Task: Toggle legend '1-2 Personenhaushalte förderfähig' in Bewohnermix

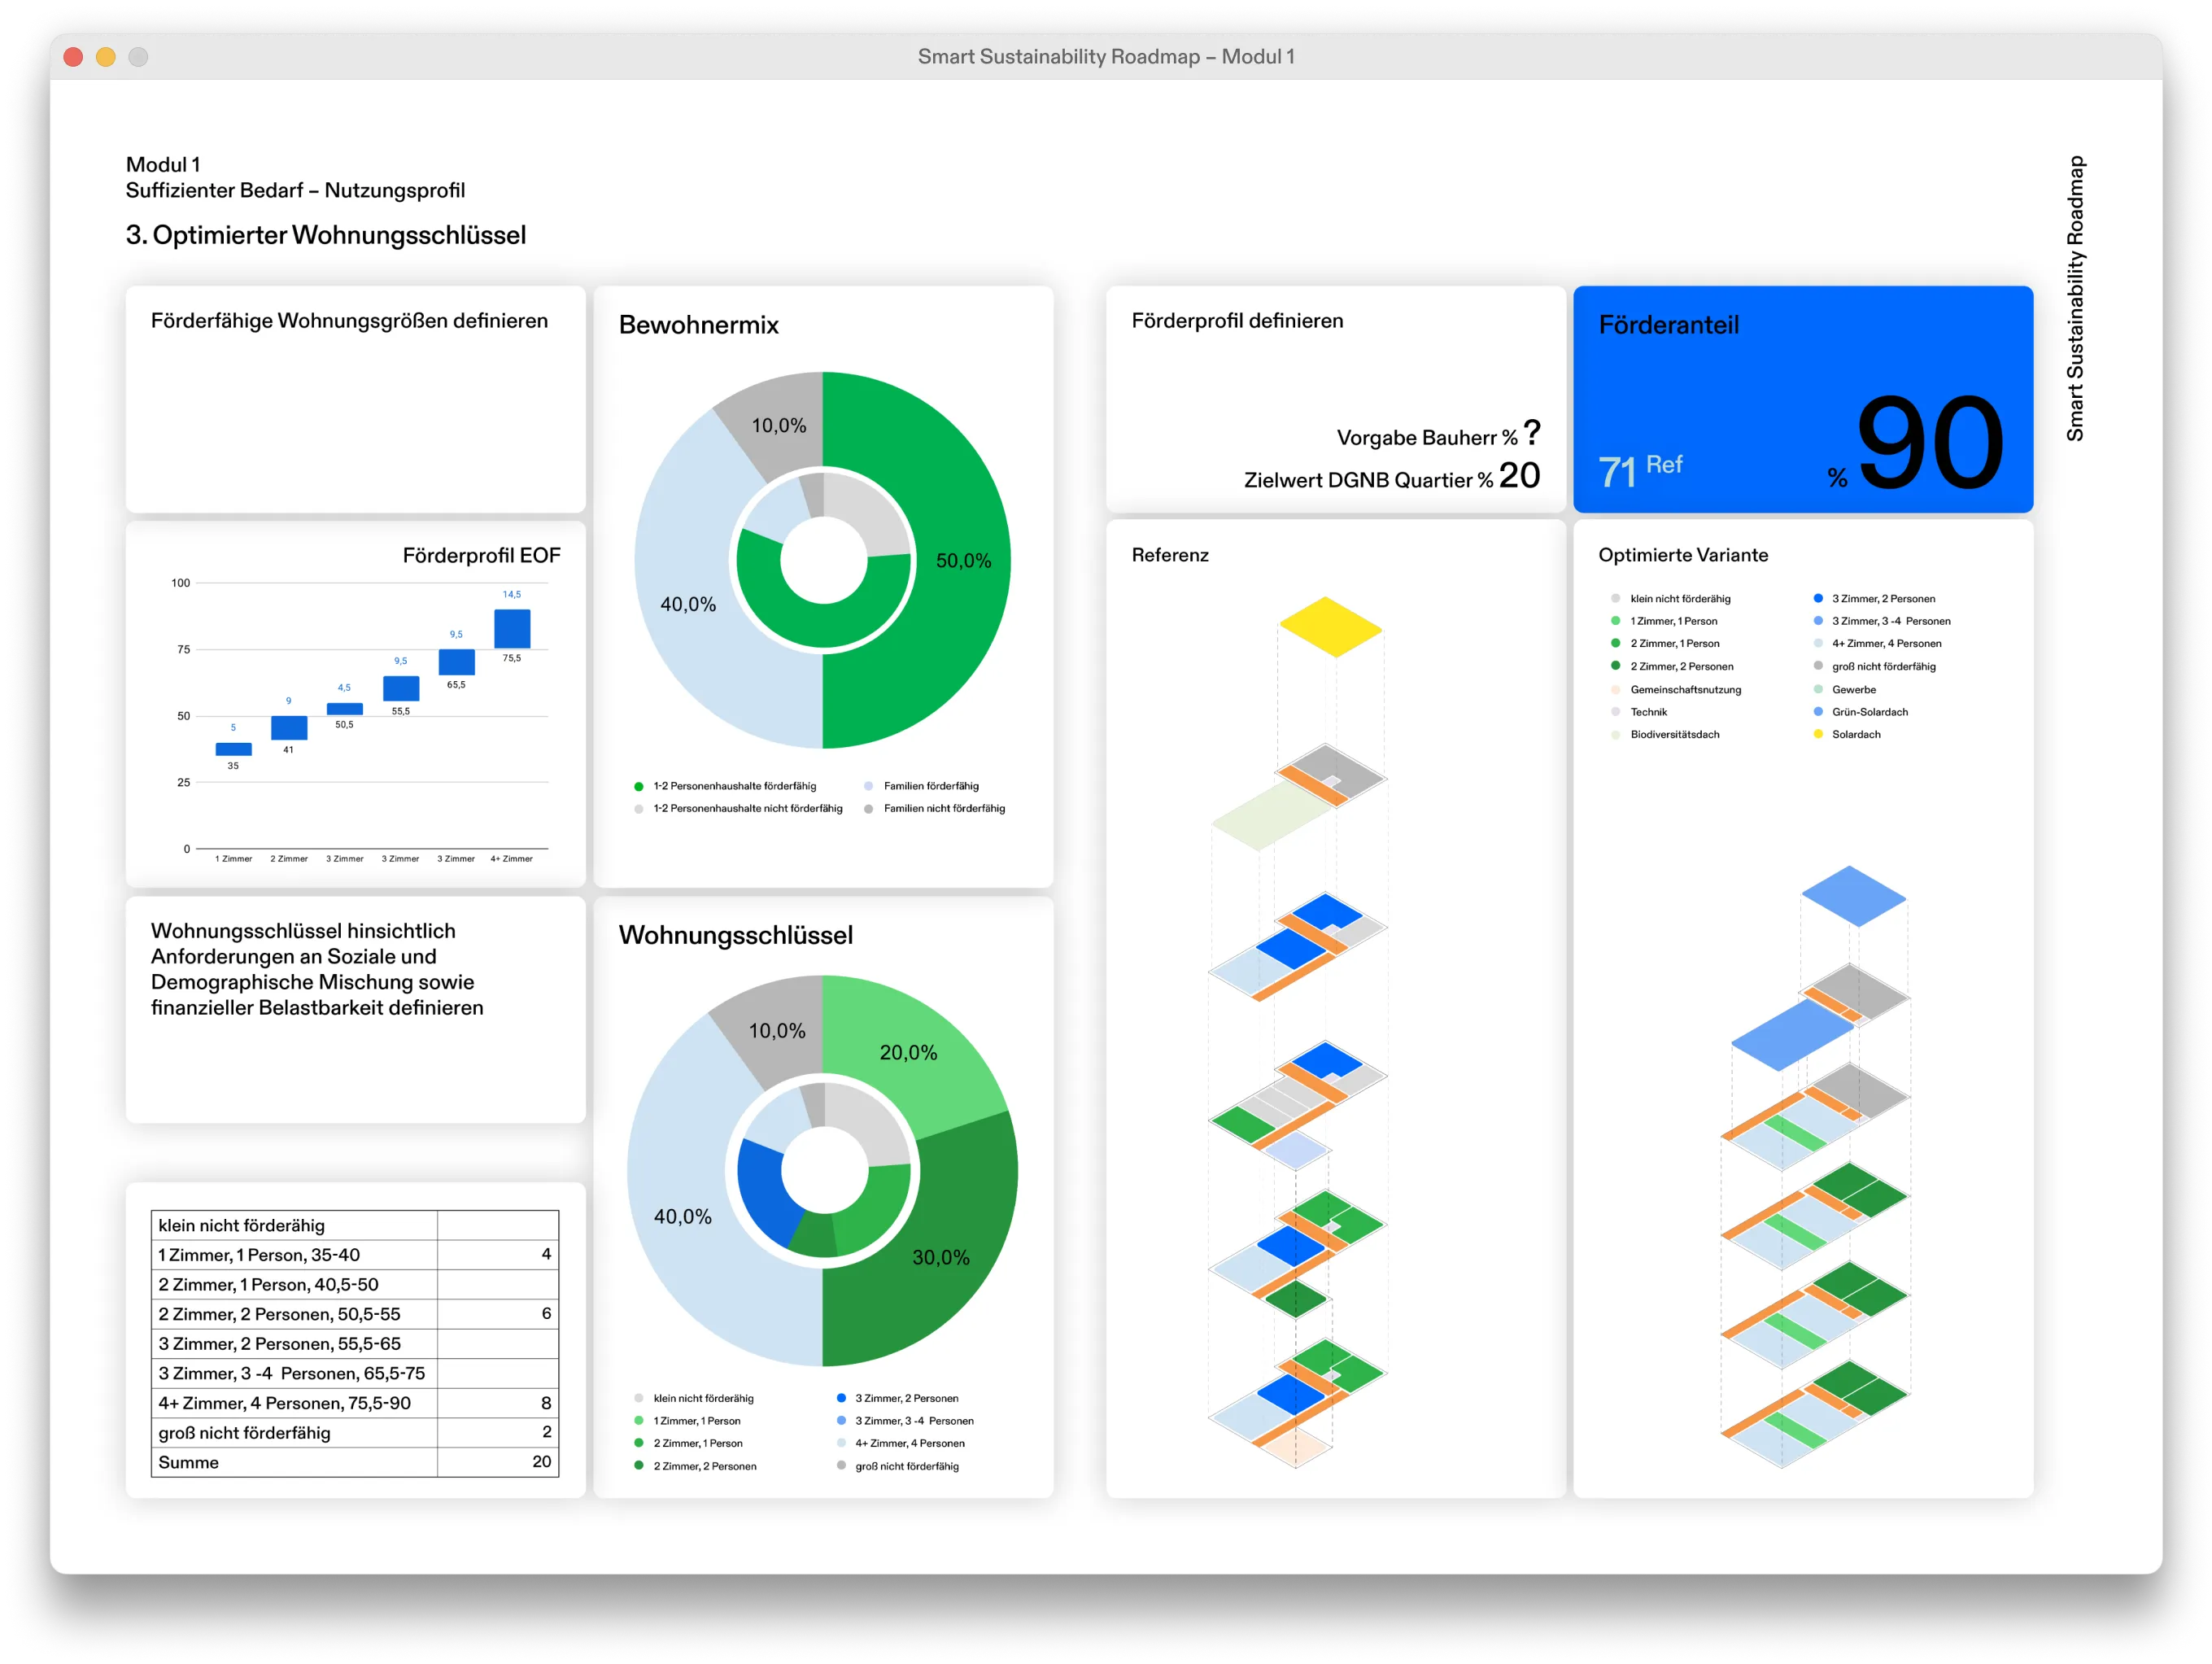Action: [734, 786]
